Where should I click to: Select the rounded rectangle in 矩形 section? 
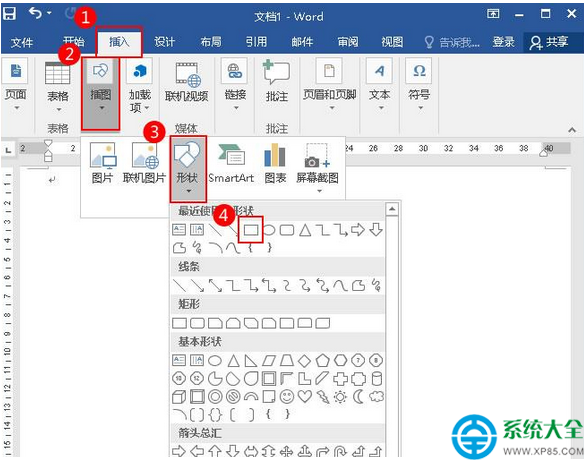click(197, 323)
